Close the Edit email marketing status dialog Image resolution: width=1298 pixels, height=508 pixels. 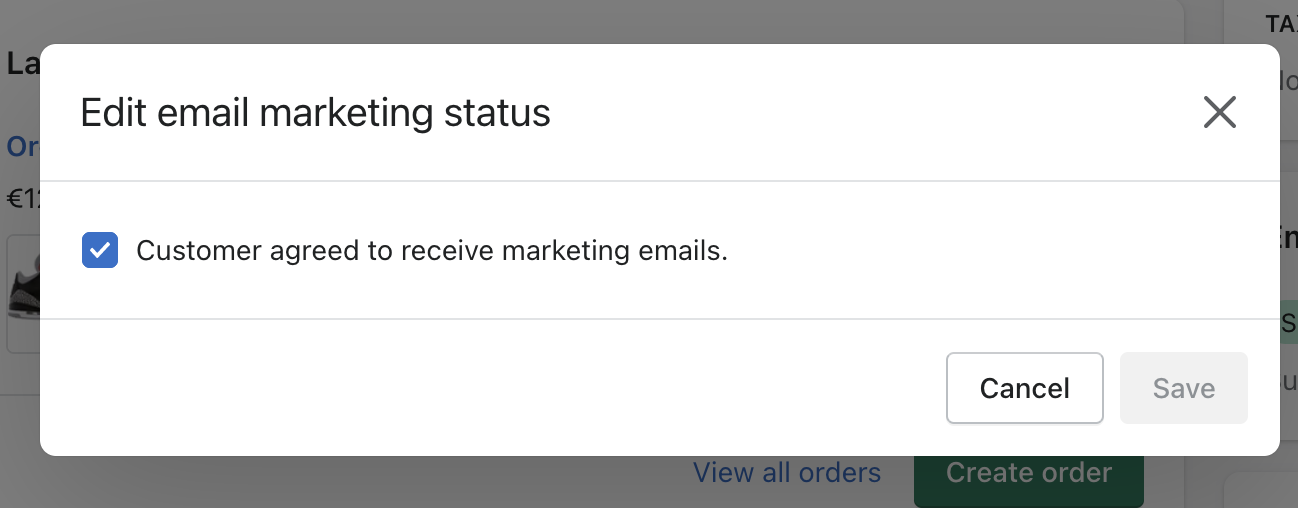1220,113
